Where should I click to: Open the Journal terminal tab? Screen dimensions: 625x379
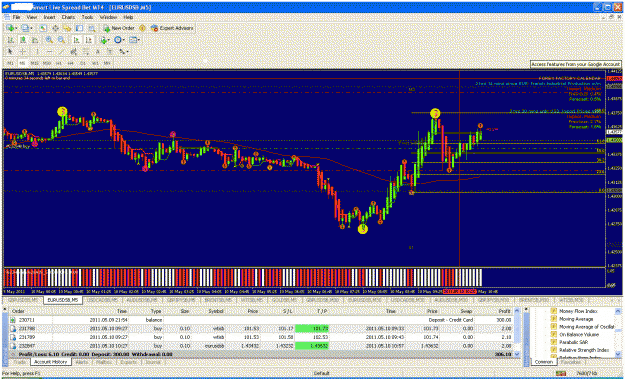tap(153, 362)
